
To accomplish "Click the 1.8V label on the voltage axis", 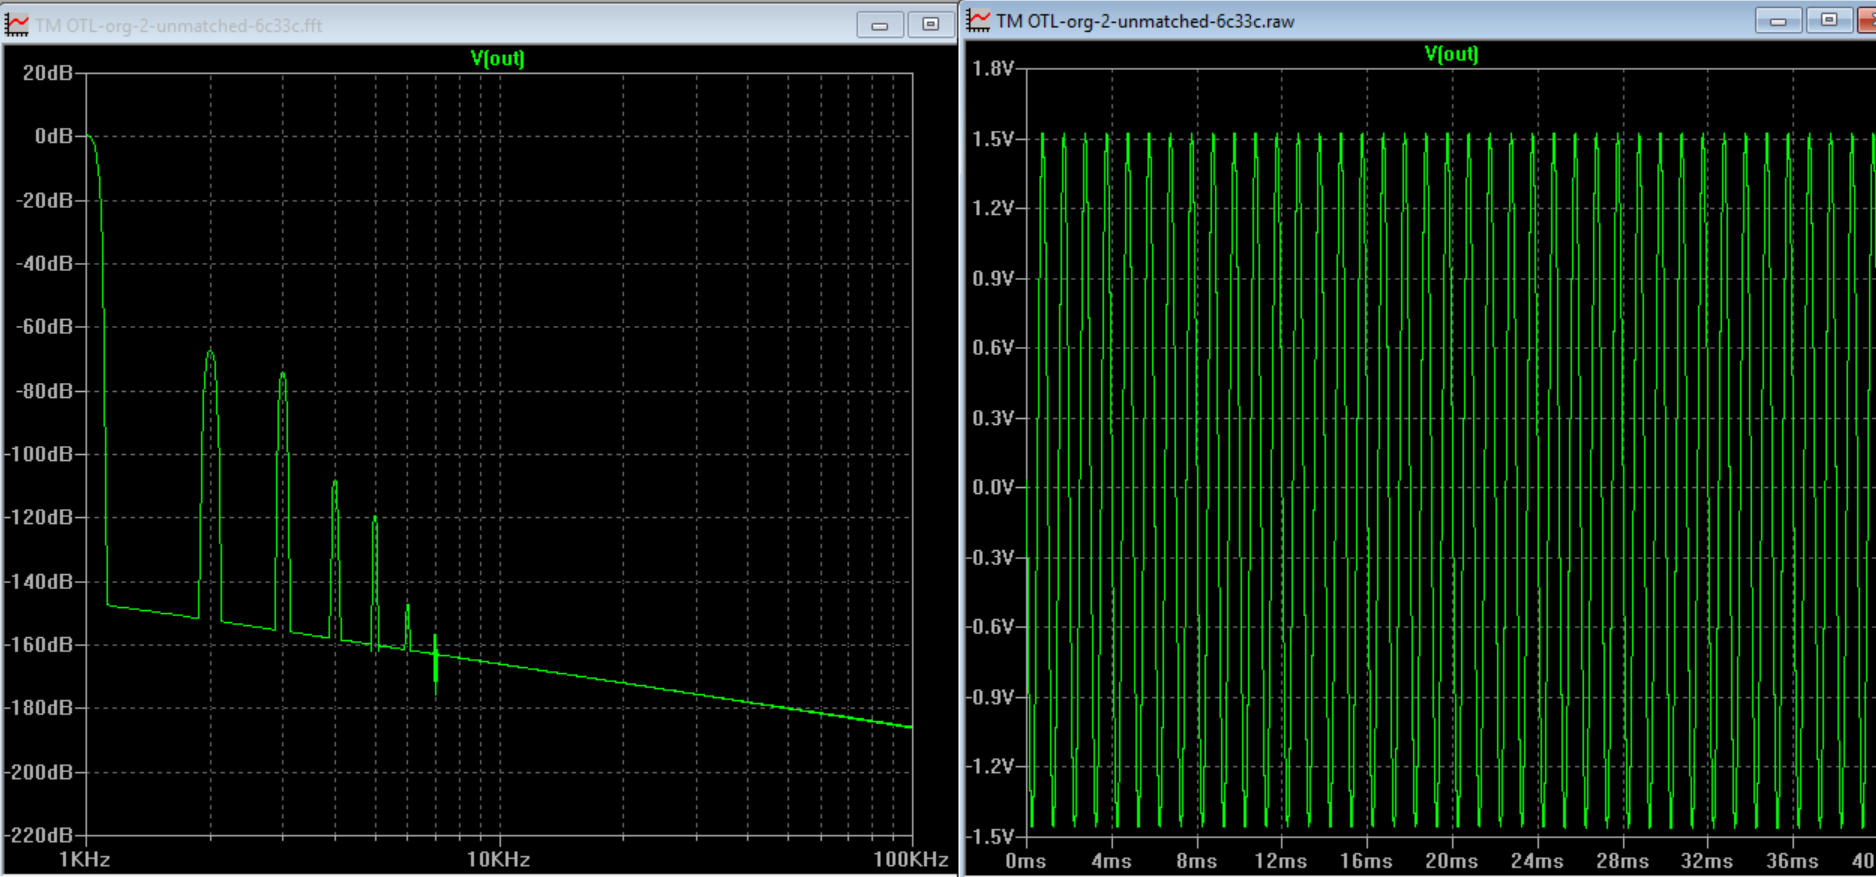I will (x=993, y=69).
